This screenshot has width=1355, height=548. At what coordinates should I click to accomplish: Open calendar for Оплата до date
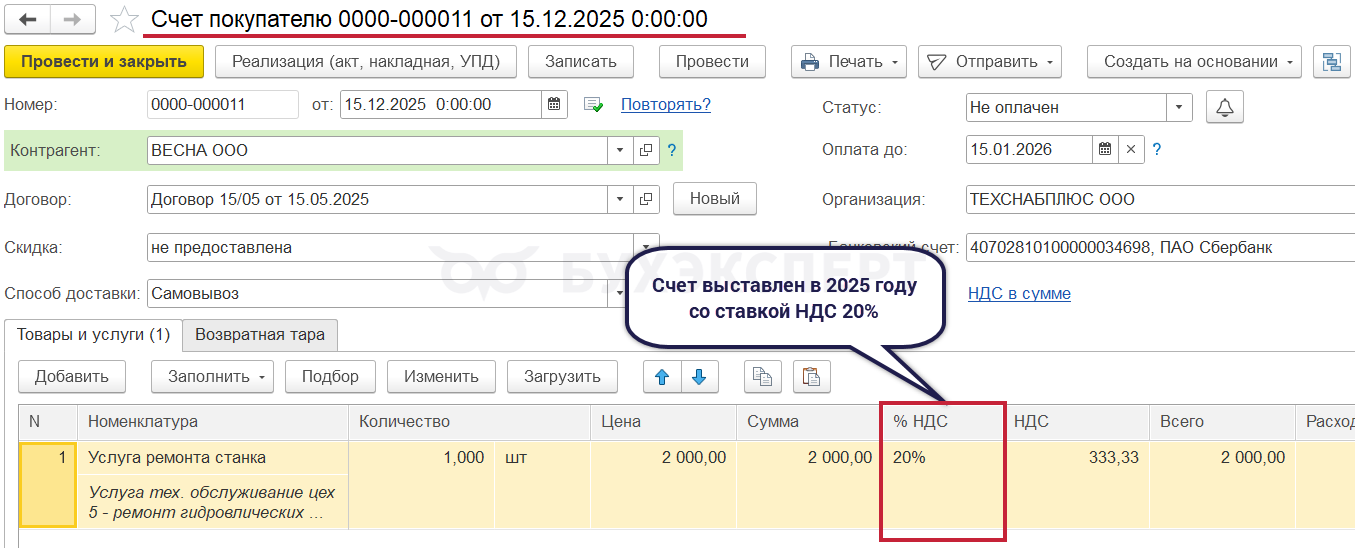tap(1105, 150)
